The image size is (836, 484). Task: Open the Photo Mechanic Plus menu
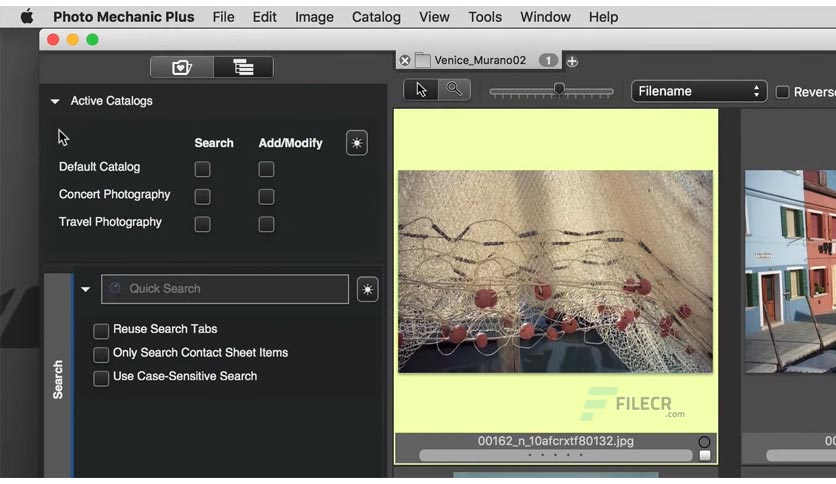click(x=124, y=17)
